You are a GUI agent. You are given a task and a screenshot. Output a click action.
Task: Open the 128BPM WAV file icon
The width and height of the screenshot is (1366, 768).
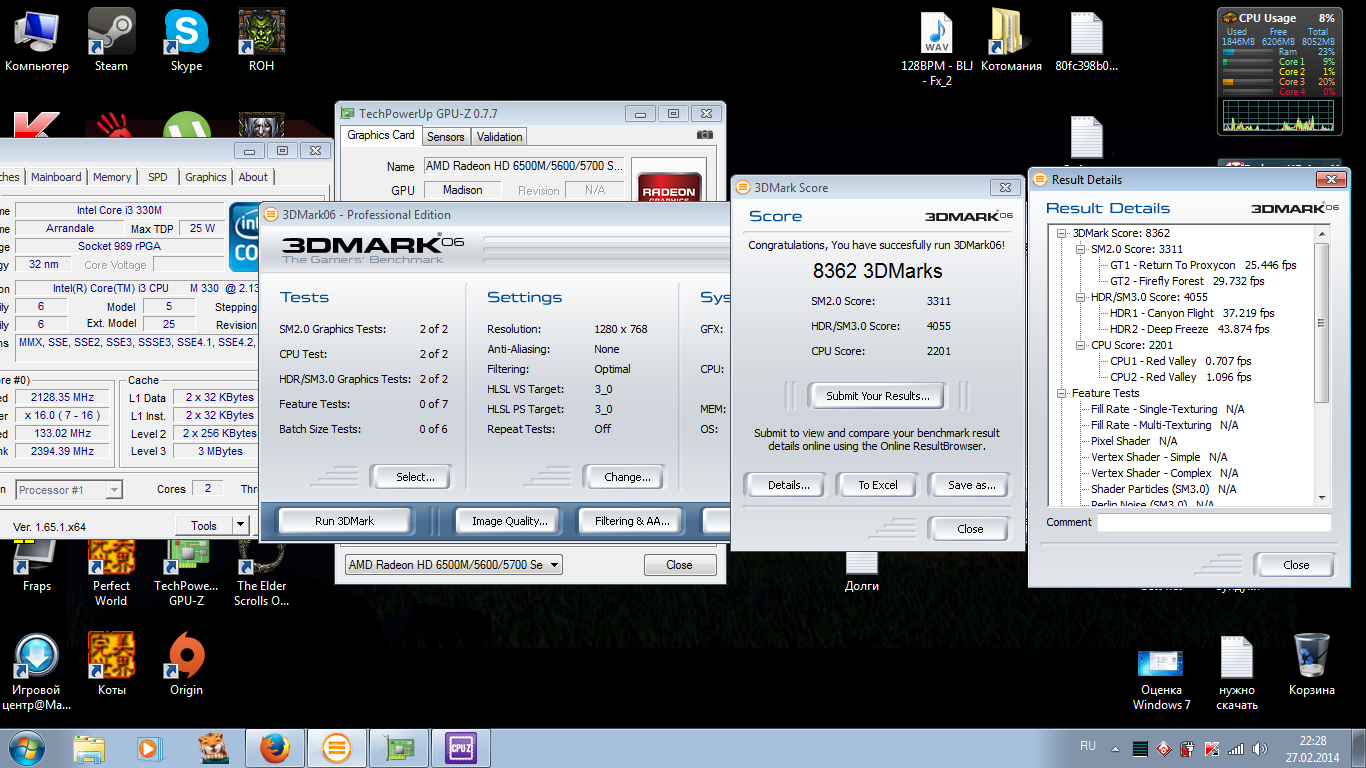click(937, 49)
